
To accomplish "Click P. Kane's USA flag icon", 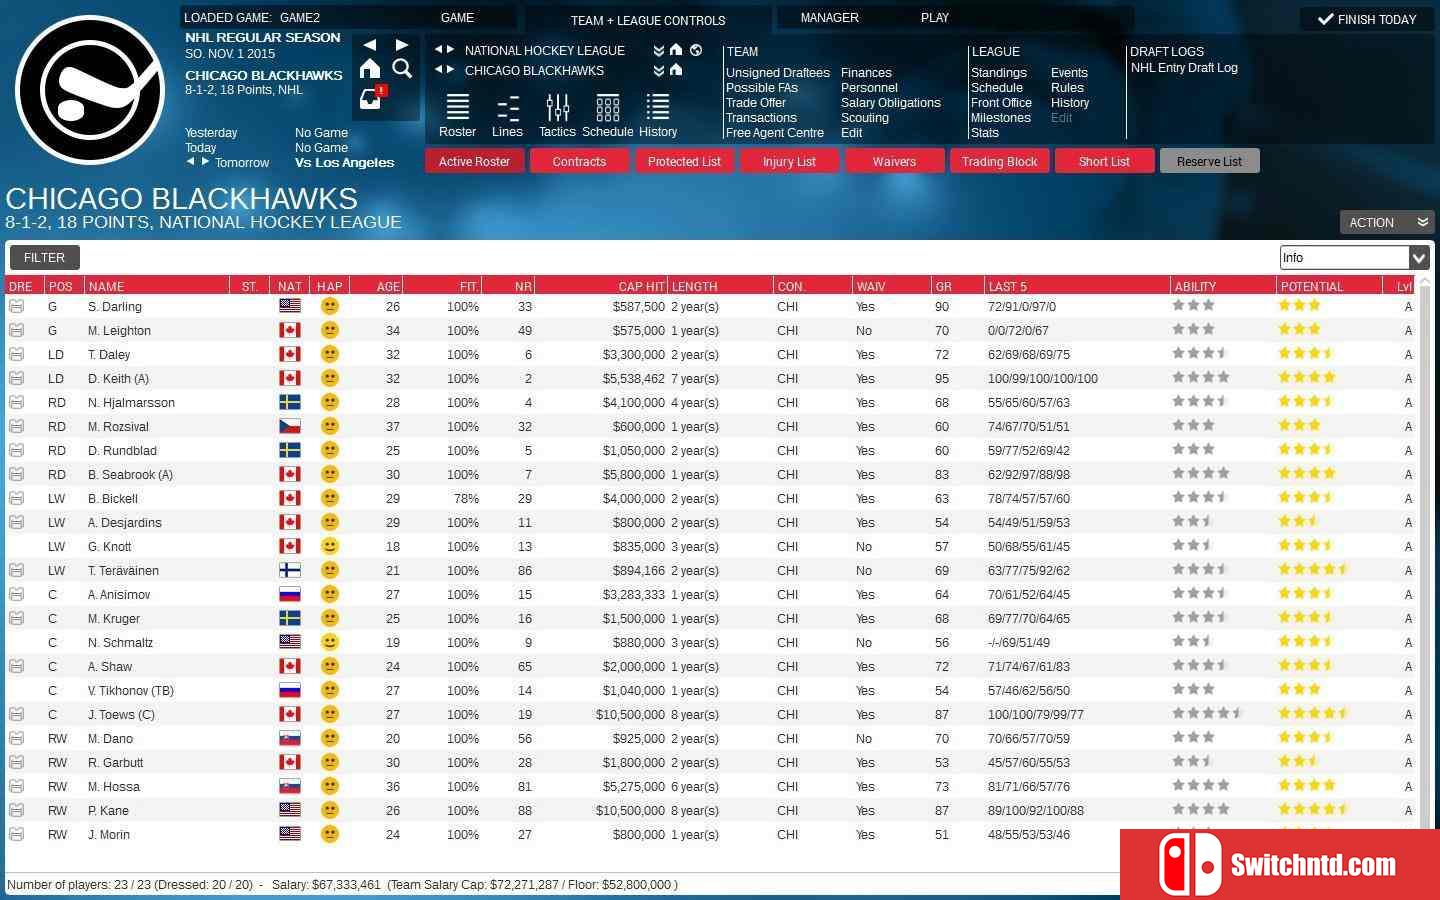I will pyautogui.click(x=290, y=810).
